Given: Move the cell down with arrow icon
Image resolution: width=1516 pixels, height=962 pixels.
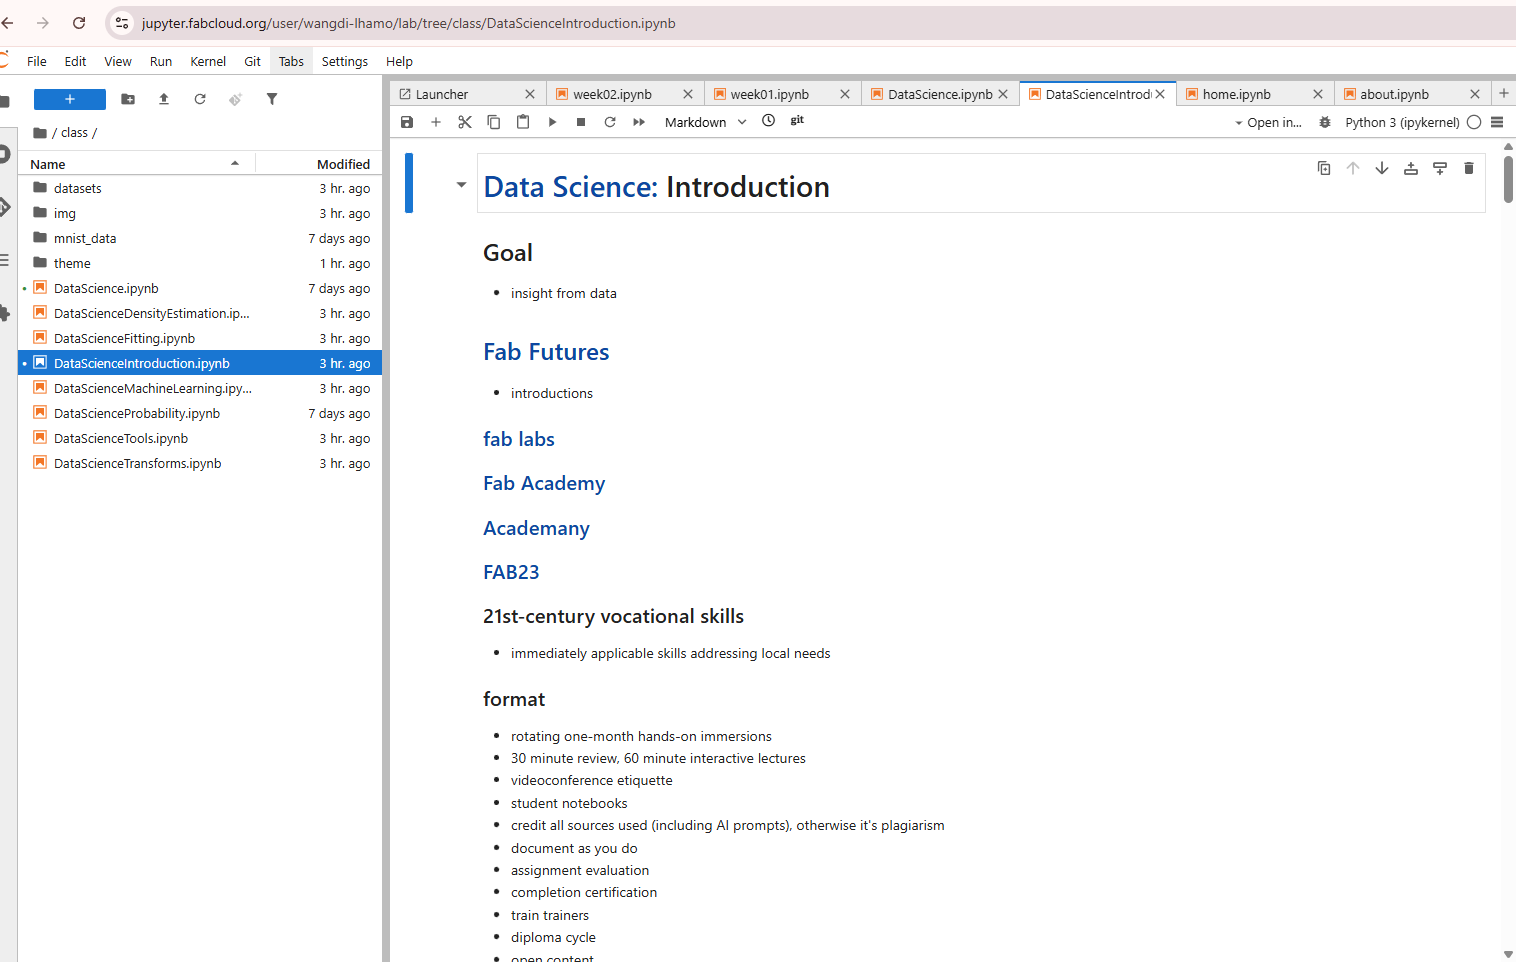Looking at the screenshot, I should click(x=1381, y=168).
